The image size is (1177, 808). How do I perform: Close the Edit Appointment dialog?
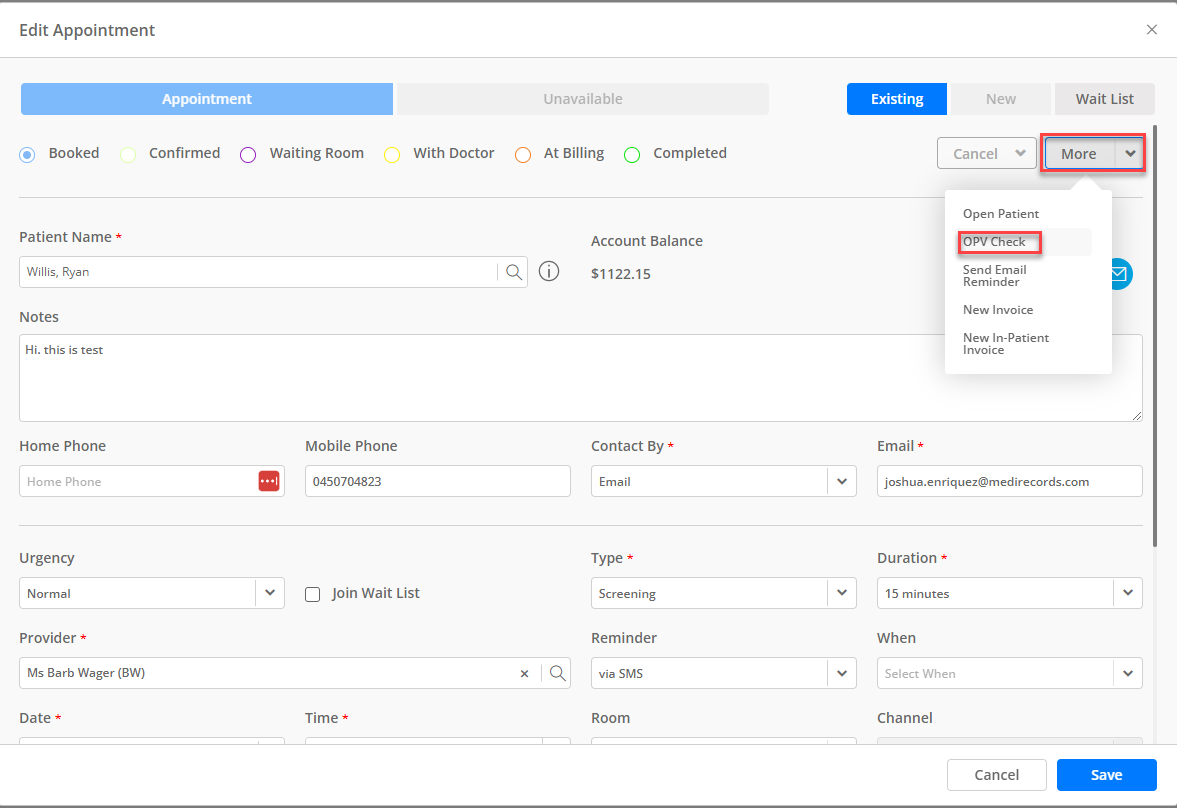1151,29
